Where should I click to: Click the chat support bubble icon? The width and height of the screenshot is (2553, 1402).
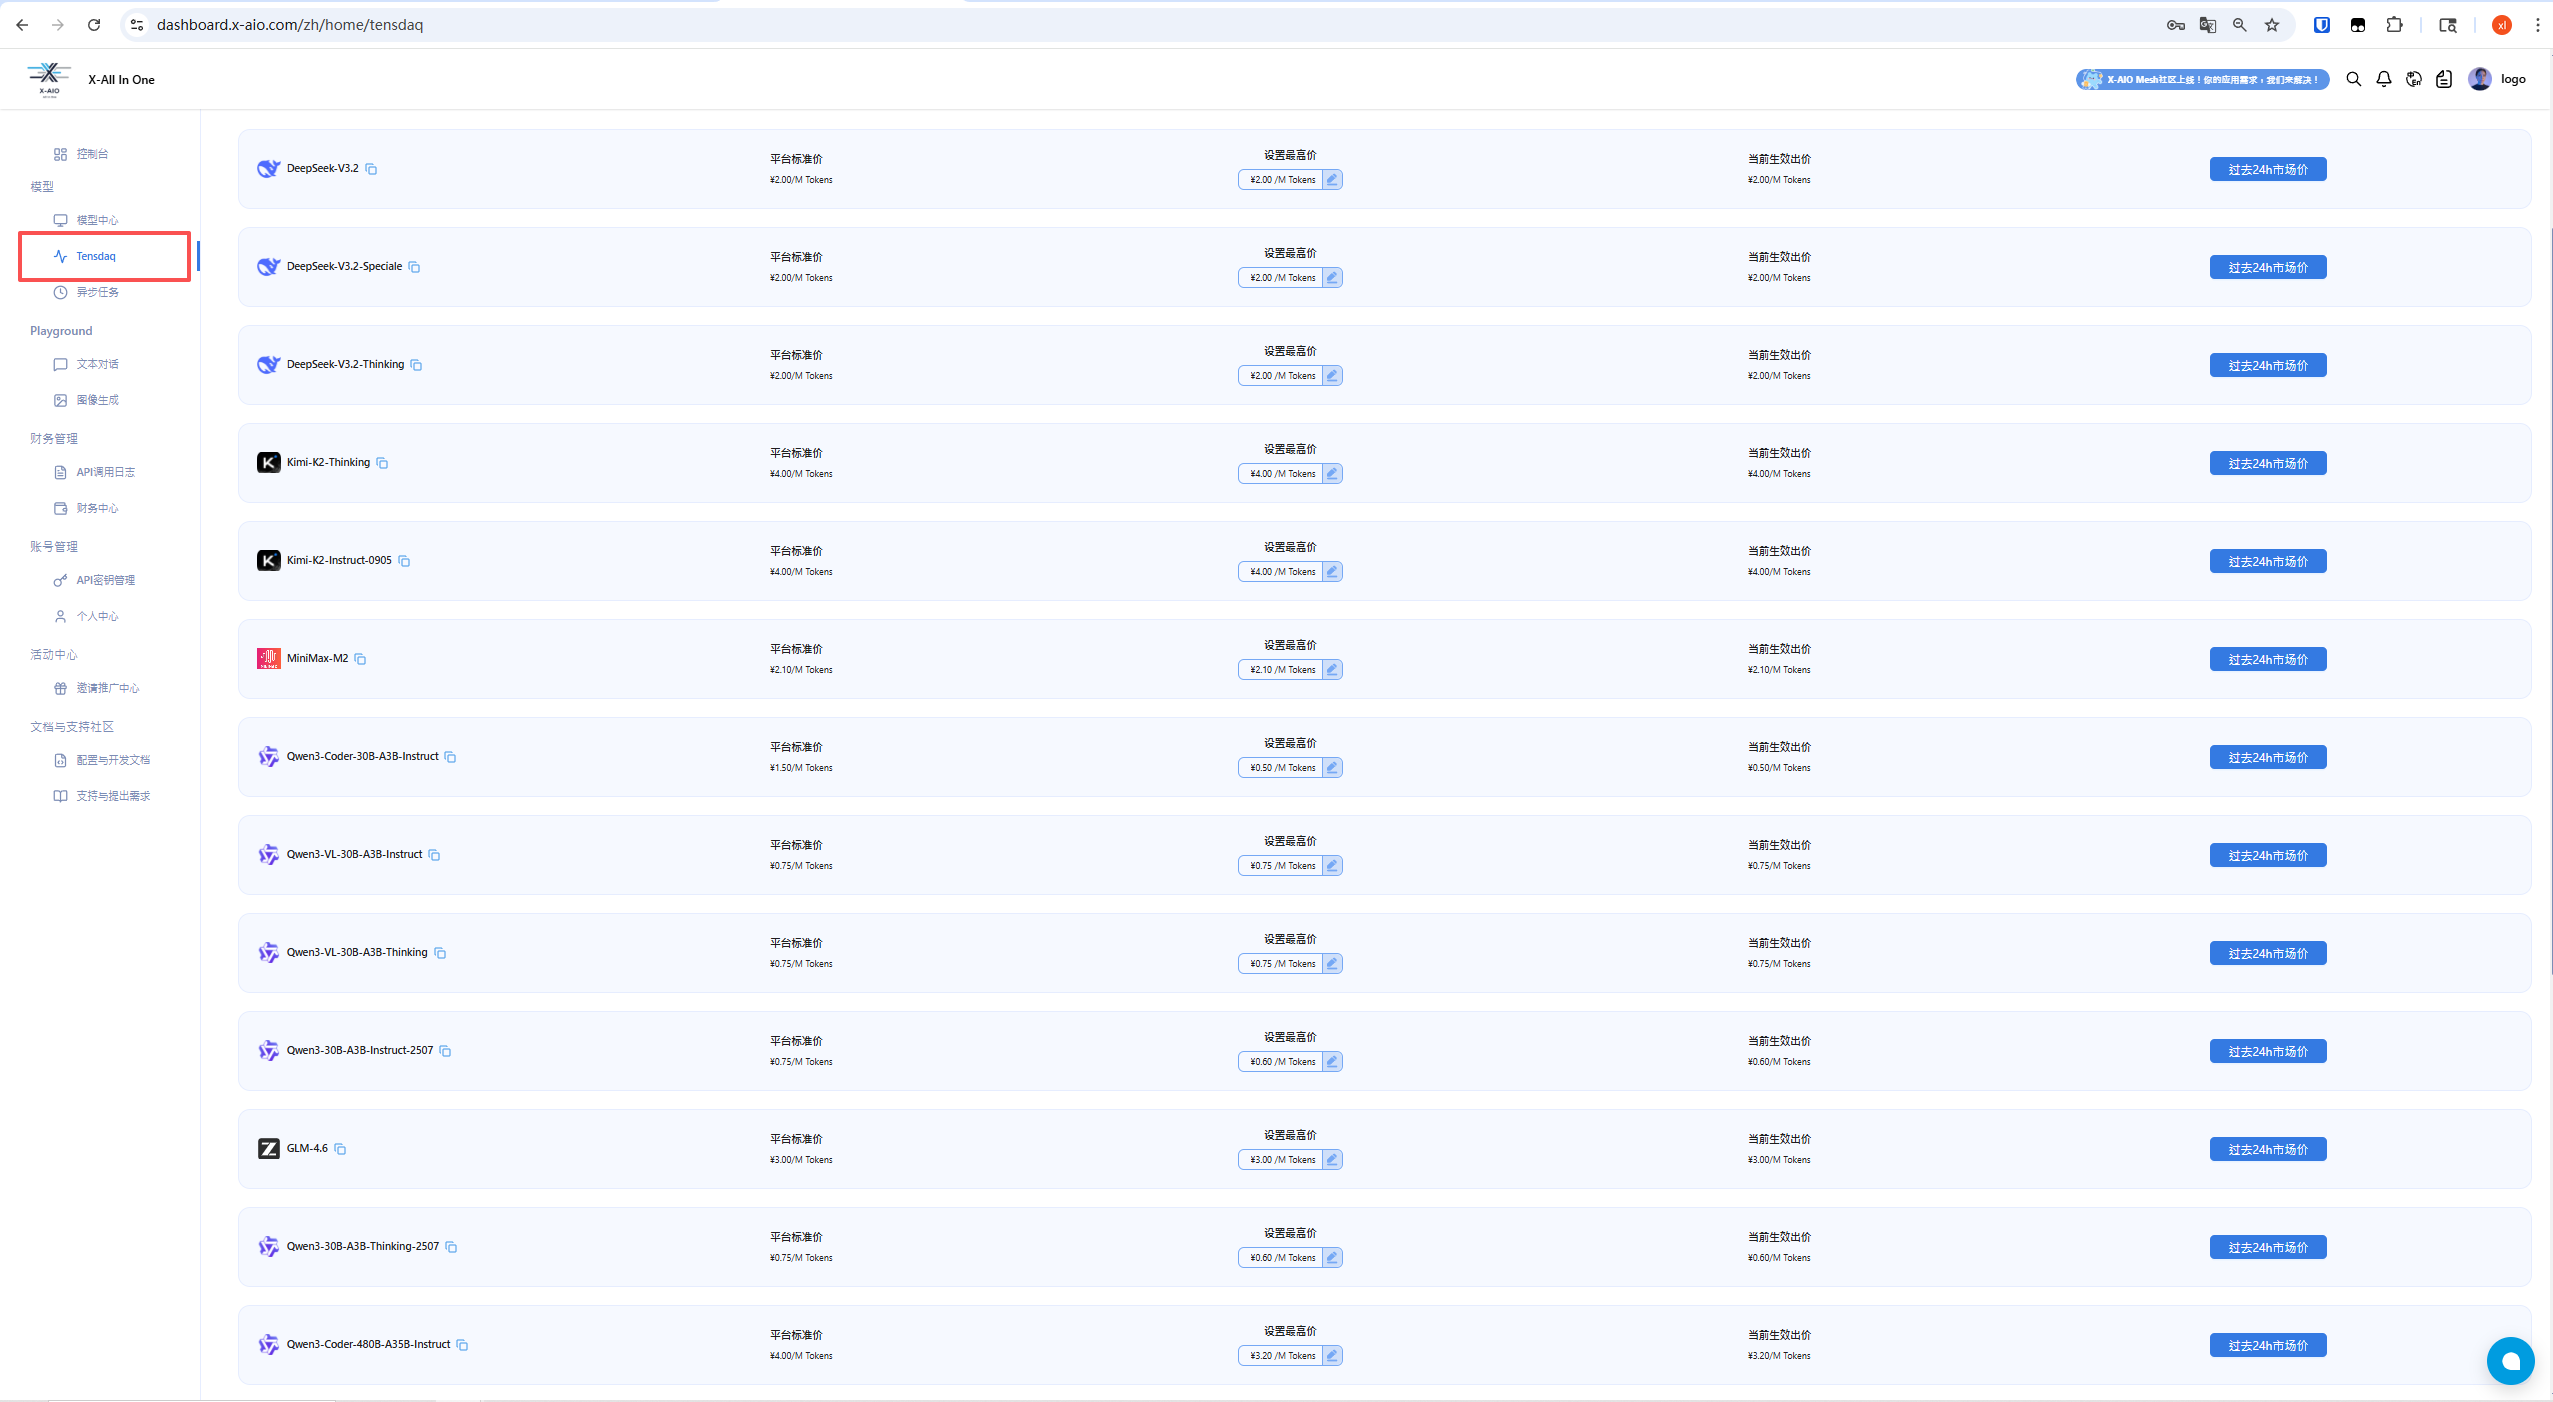[2510, 1360]
